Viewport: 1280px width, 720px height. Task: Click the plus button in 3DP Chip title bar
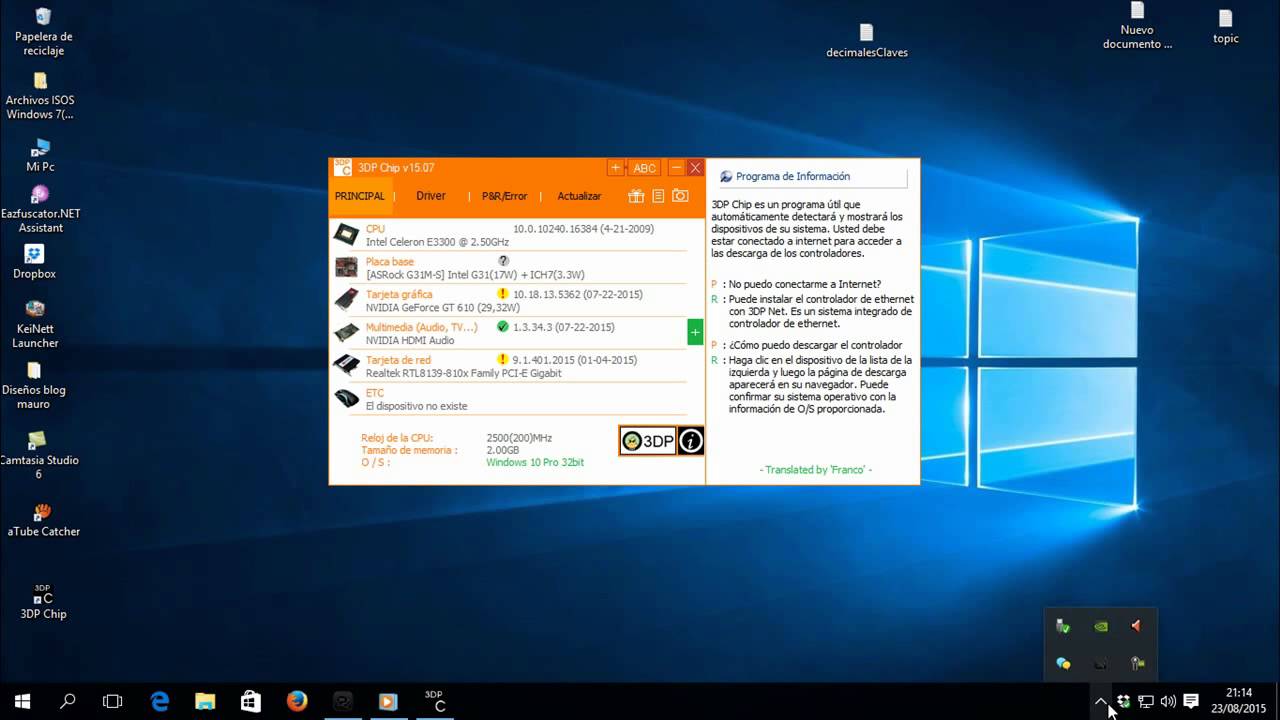(x=616, y=168)
